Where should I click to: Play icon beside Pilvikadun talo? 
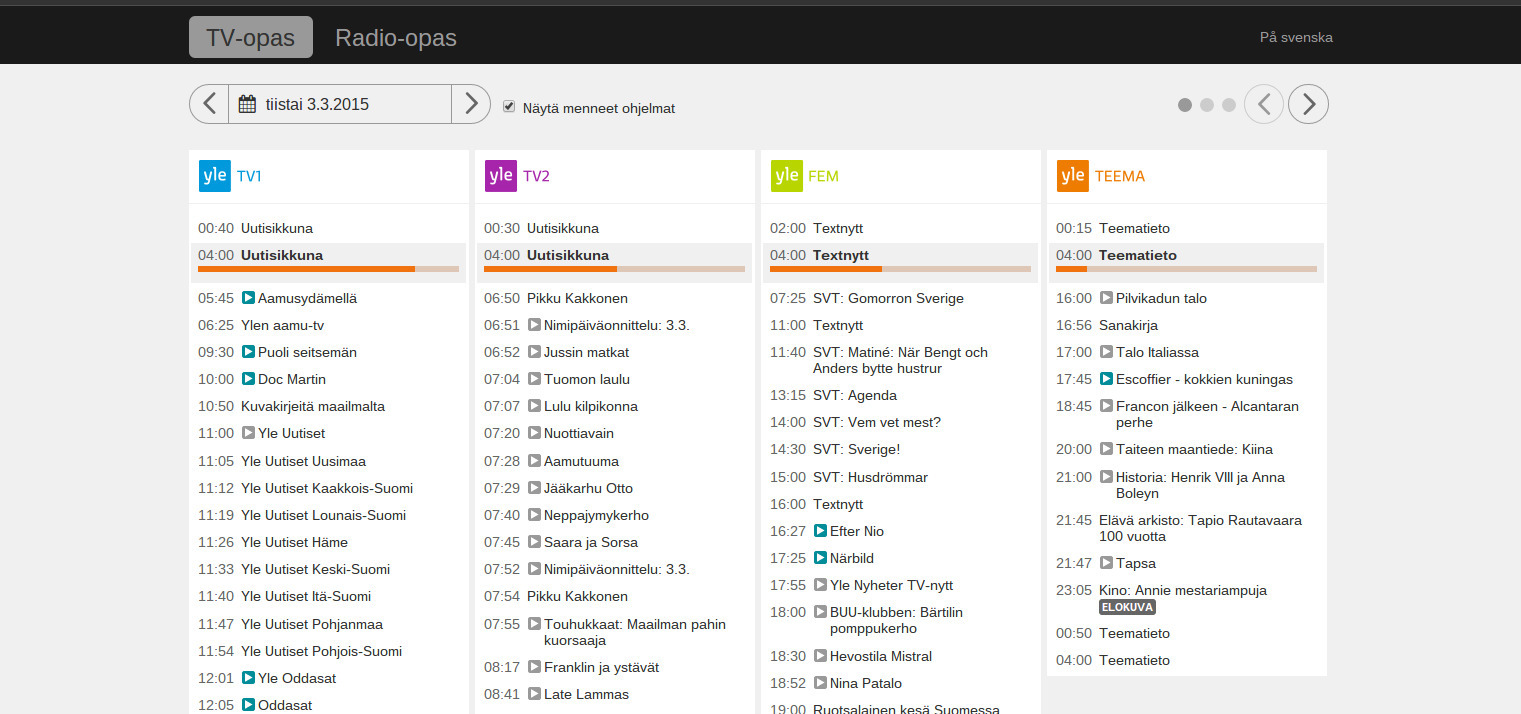1106,298
